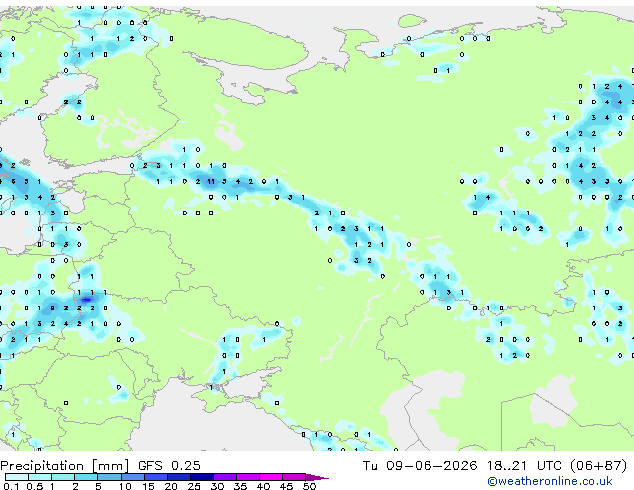Select the 25–30 mm dark blue legend swatch

click(x=202, y=477)
